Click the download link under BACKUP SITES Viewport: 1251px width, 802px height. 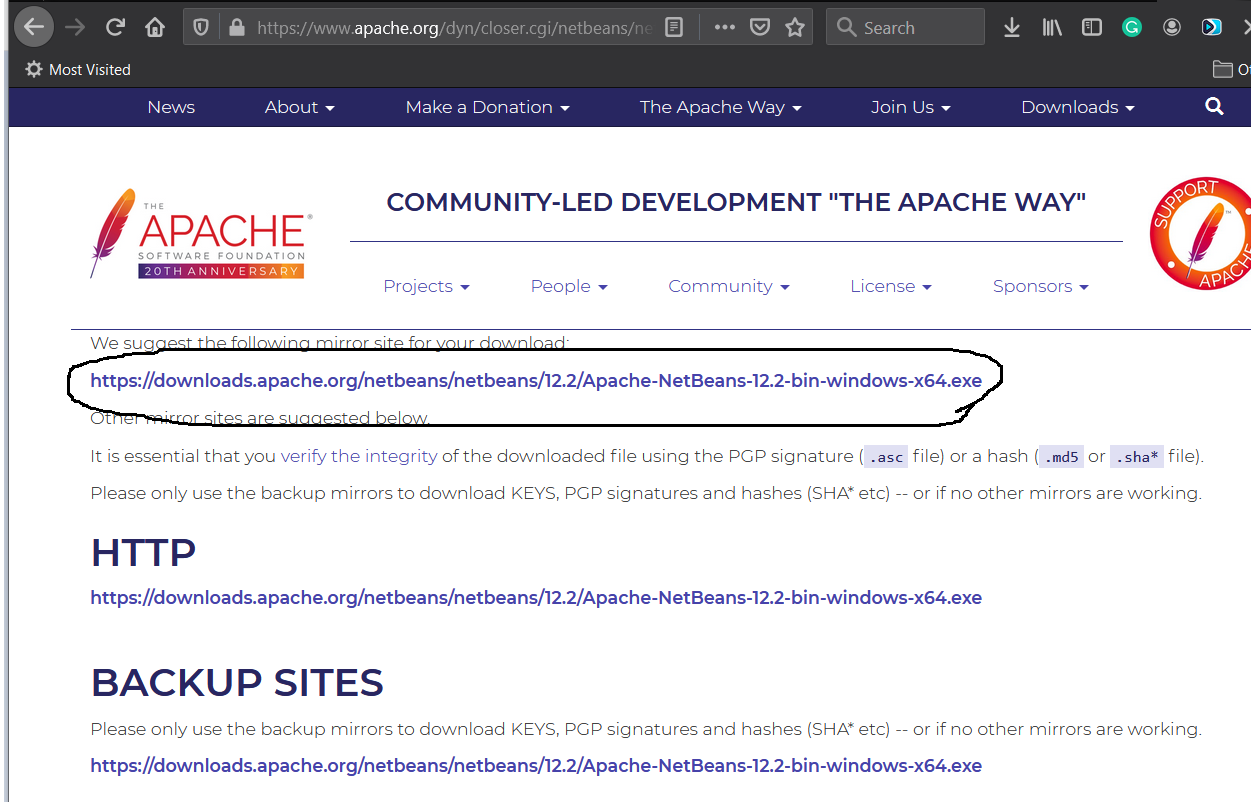point(536,766)
